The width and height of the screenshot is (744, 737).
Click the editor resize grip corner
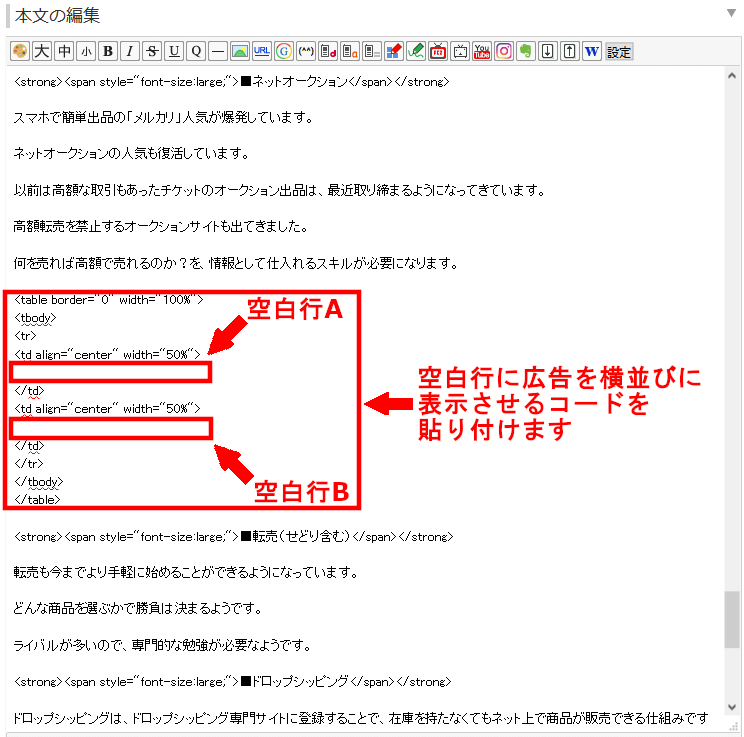732,727
